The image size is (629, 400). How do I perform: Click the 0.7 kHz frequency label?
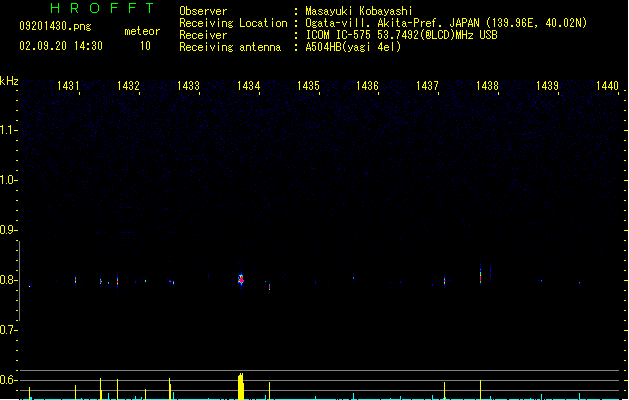click(x=8, y=330)
